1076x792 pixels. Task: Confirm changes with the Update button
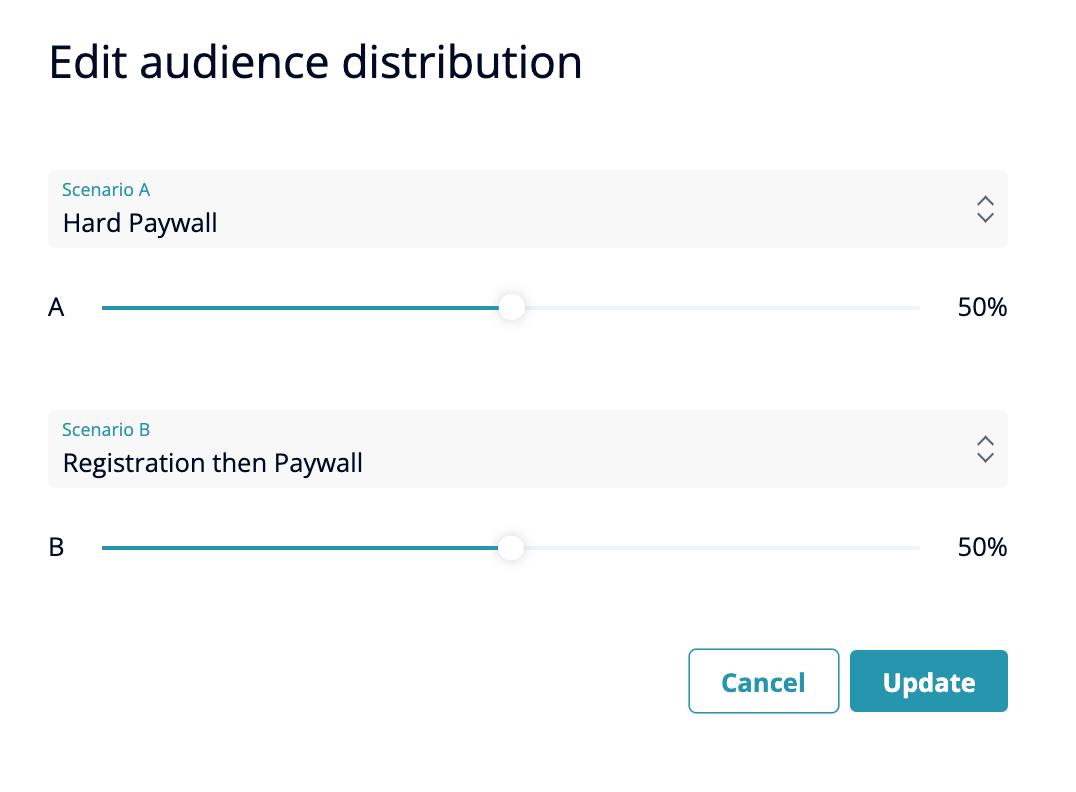click(x=928, y=682)
